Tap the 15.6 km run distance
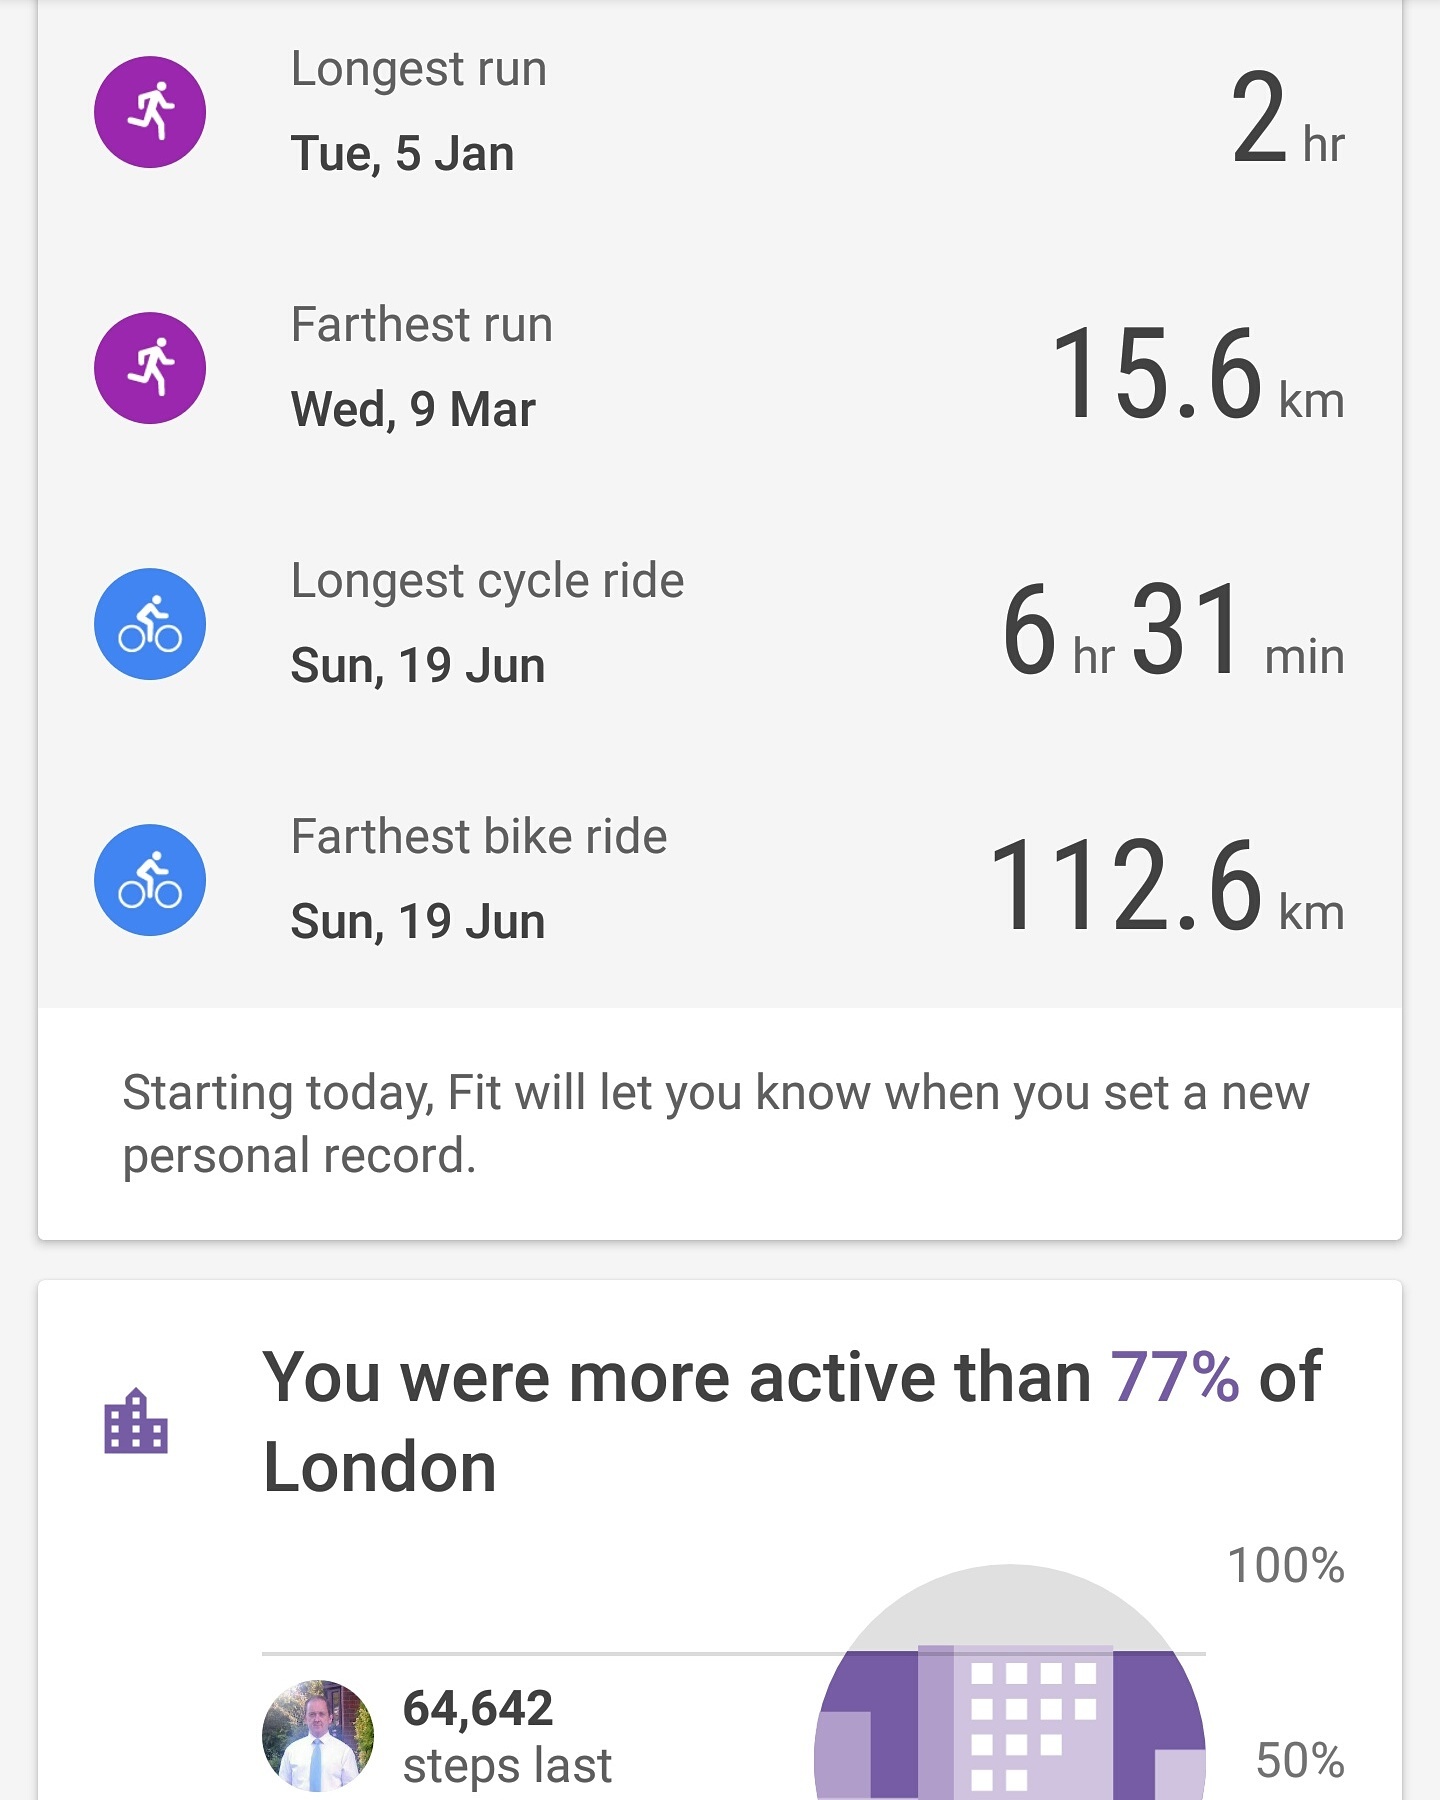The height and width of the screenshot is (1800, 1440). pos(1199,375)
